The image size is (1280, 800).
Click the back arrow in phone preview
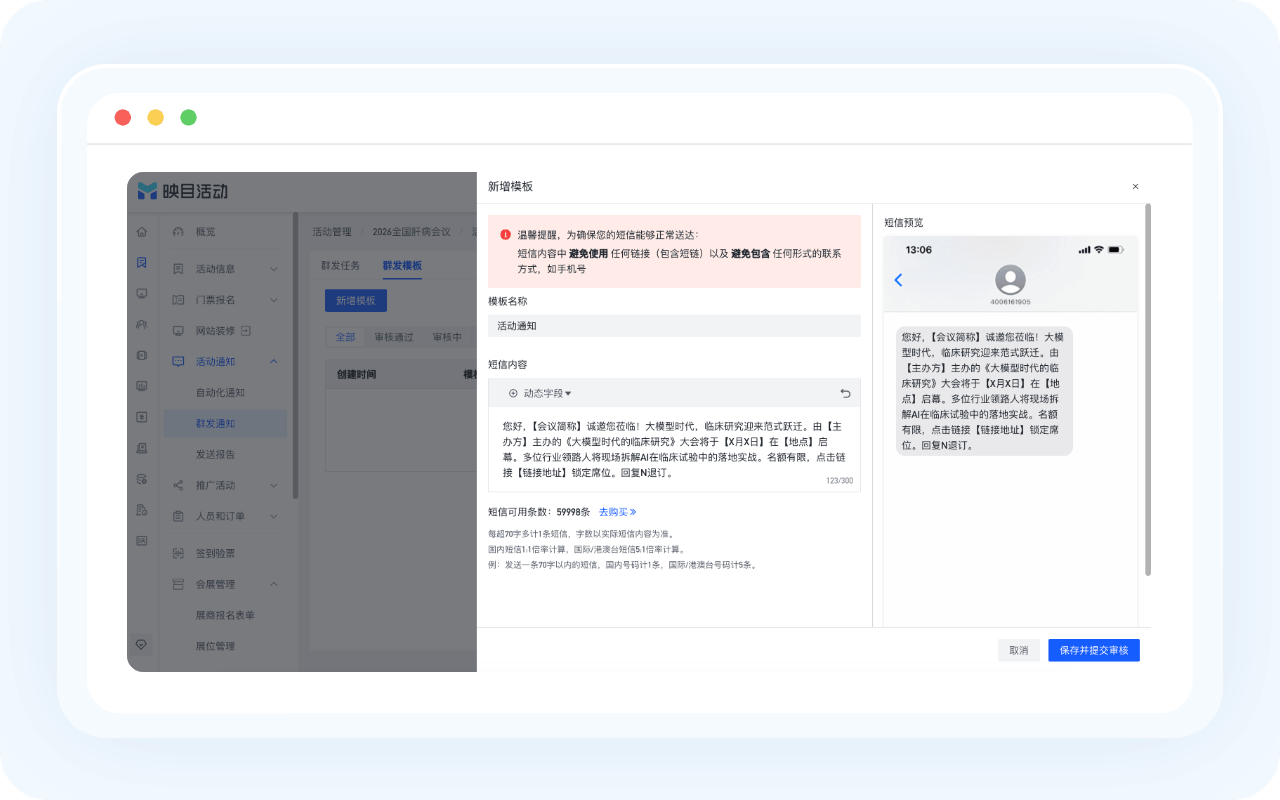pyautogui.click(x=898, y=280)
